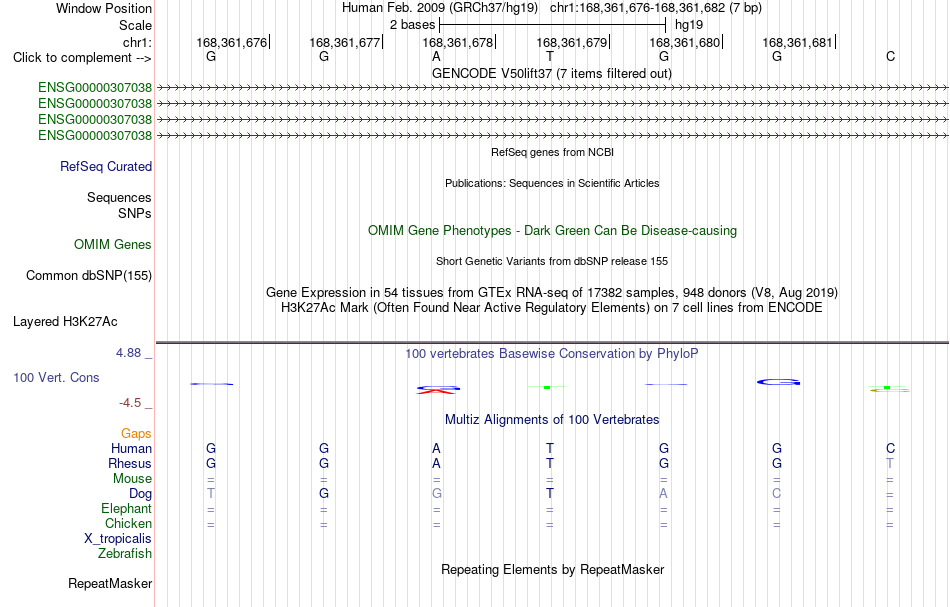Select the Rhesus species row label
The height and width of the screenshot is (607, 950).
tap(130, 463)
